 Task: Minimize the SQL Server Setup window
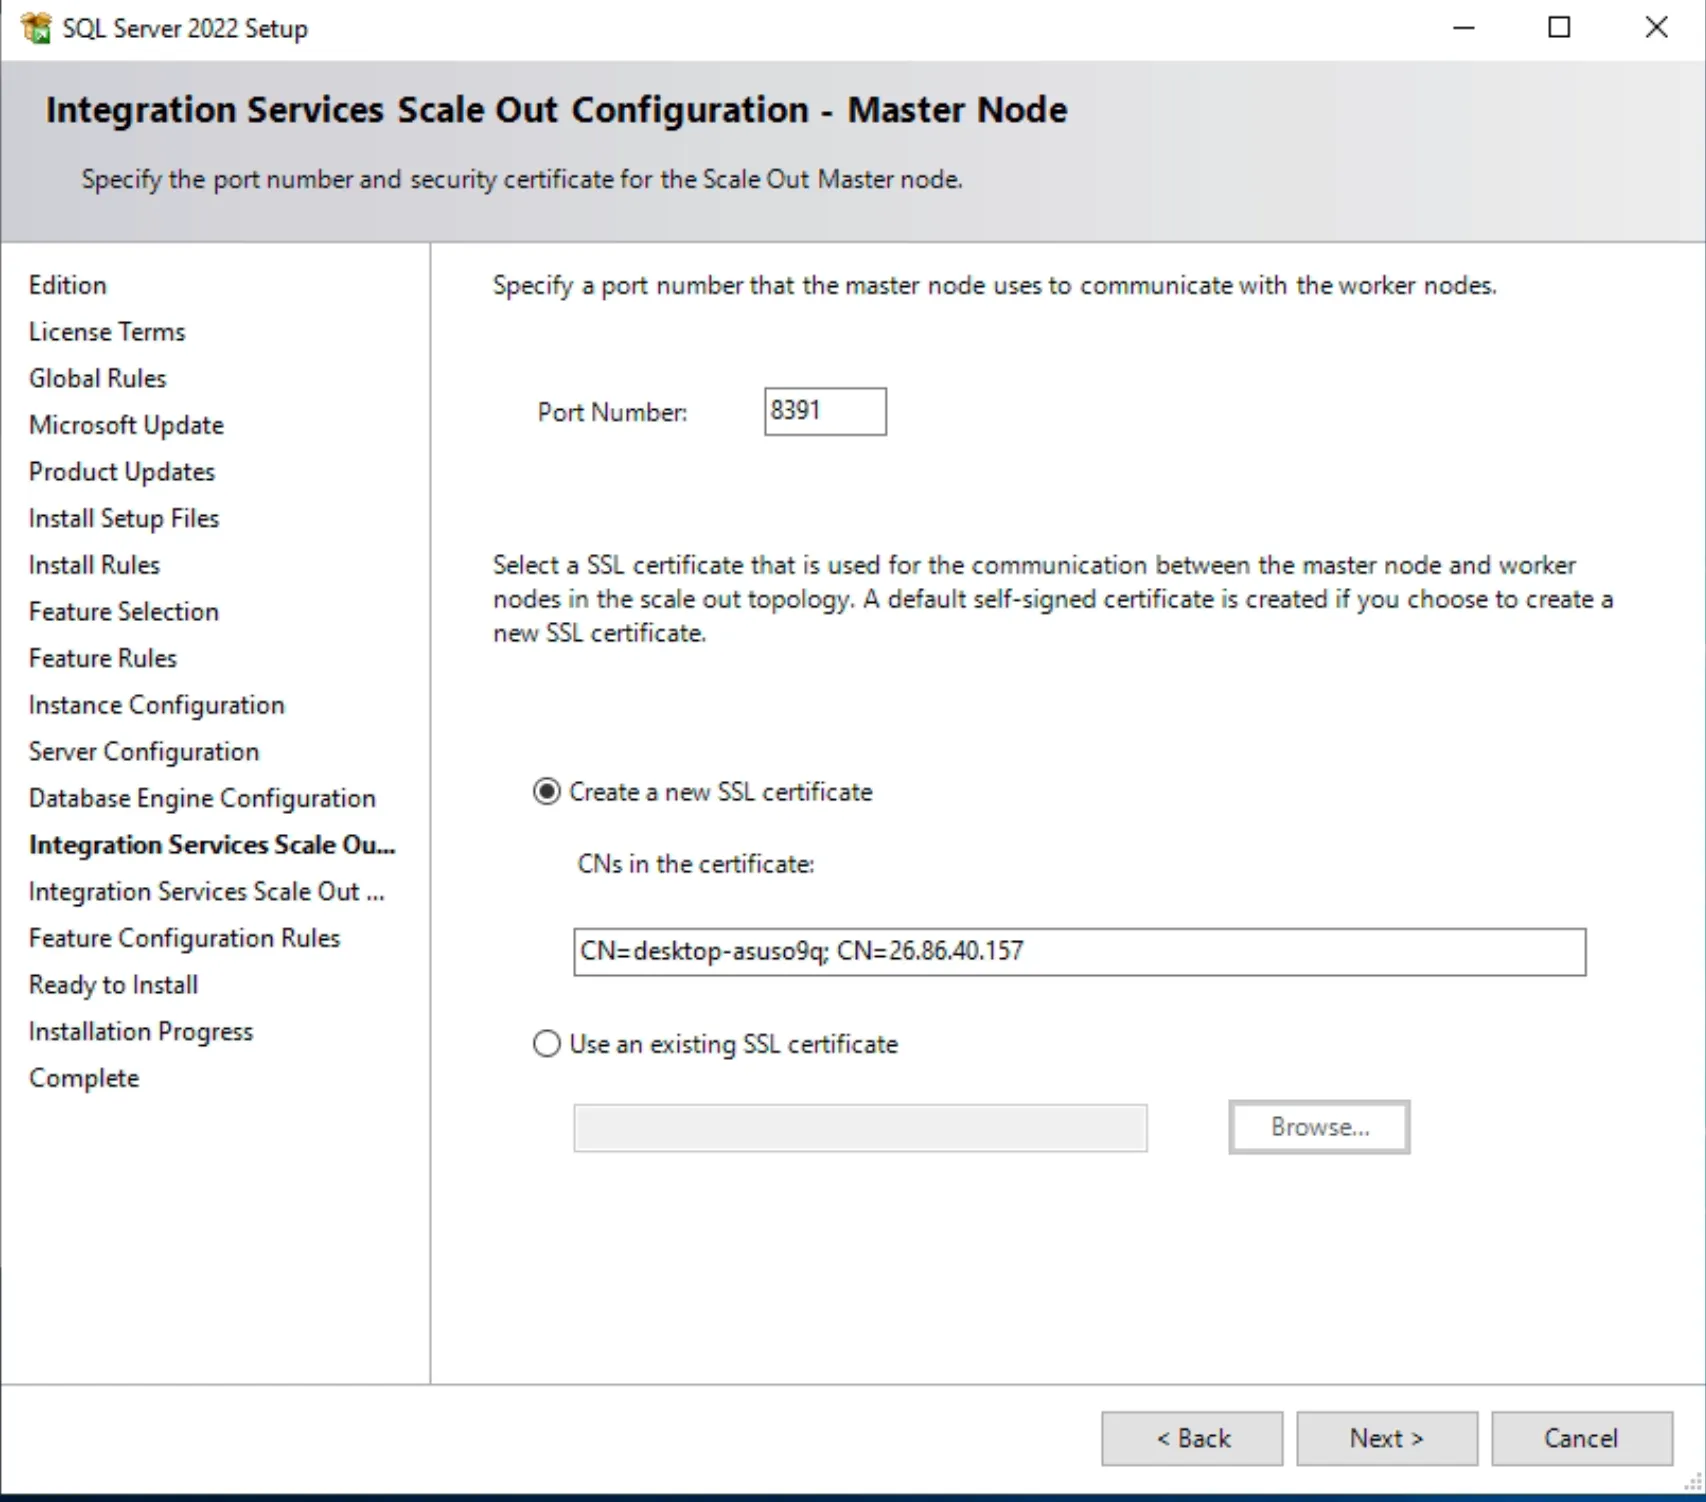[1464, 28]
